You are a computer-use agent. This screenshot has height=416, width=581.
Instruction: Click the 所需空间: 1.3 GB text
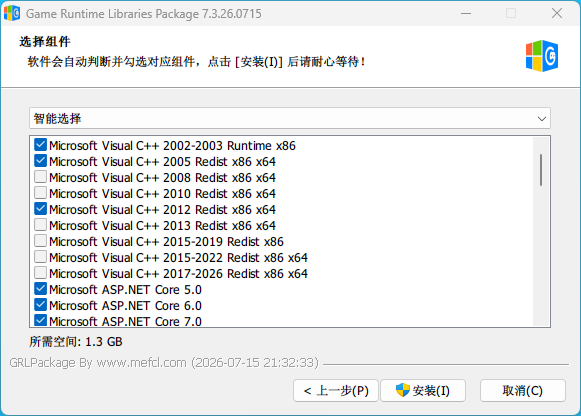tap(76, 342)
